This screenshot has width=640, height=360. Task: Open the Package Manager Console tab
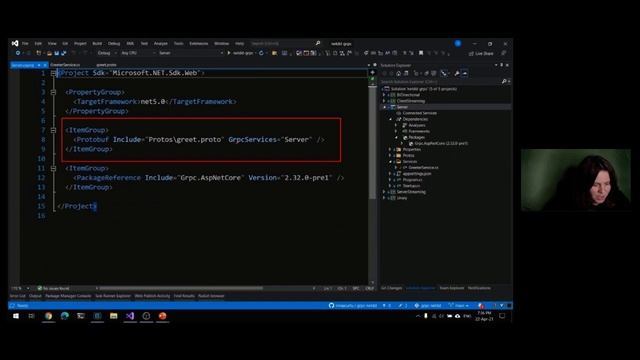(68, 296)
